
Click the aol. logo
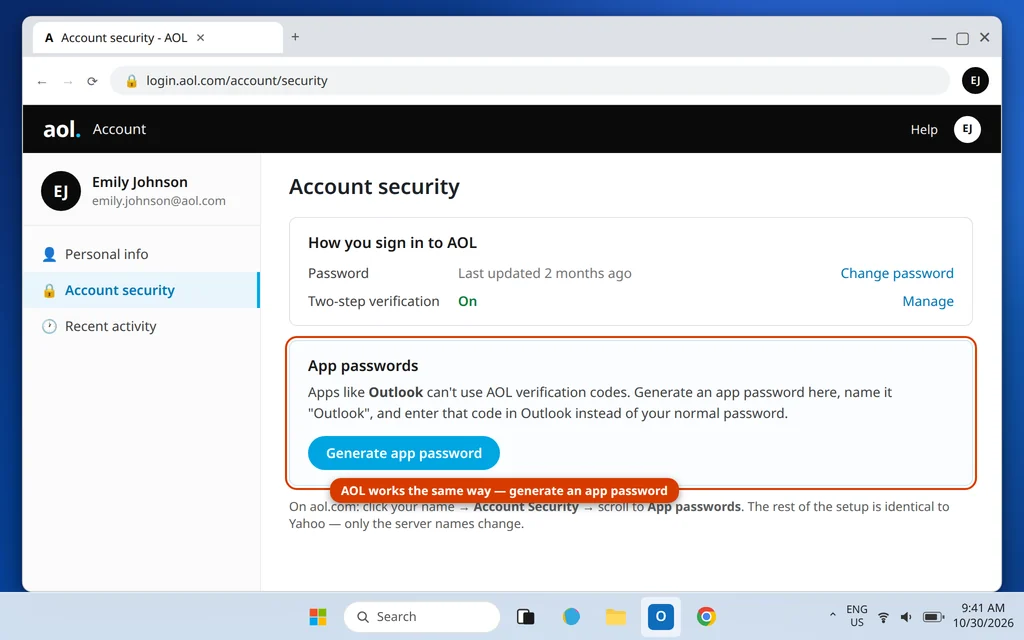[61, 129]
